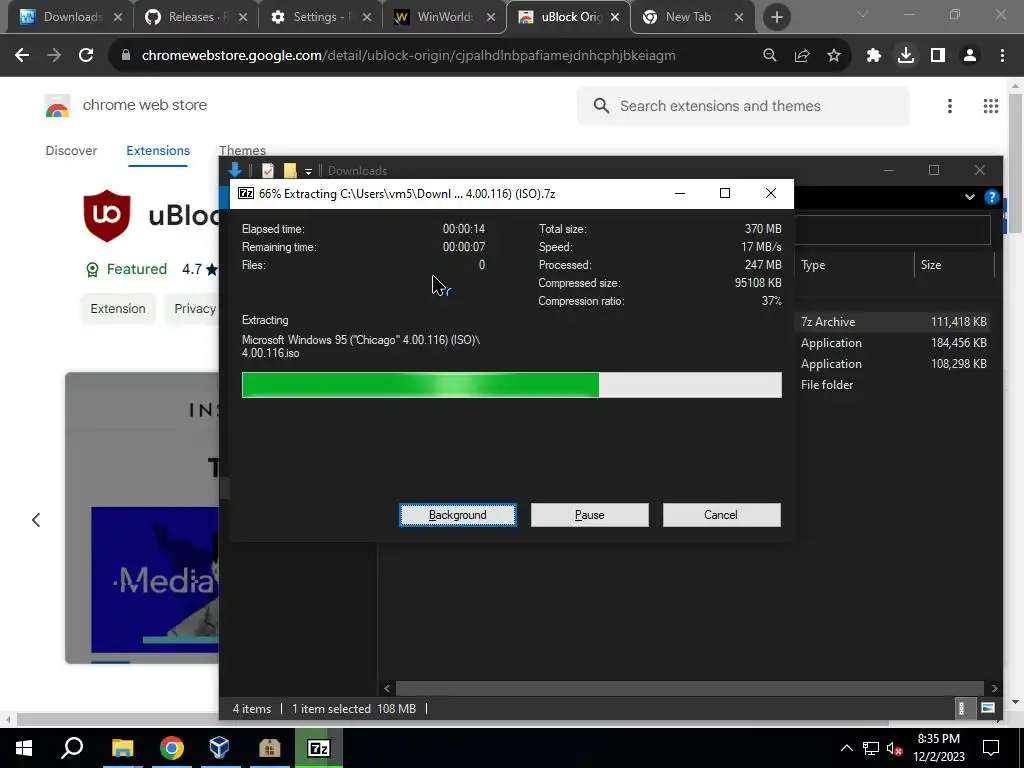Click the Privacy category chip
Screen dimensions: 1024x768
[193, 309]
